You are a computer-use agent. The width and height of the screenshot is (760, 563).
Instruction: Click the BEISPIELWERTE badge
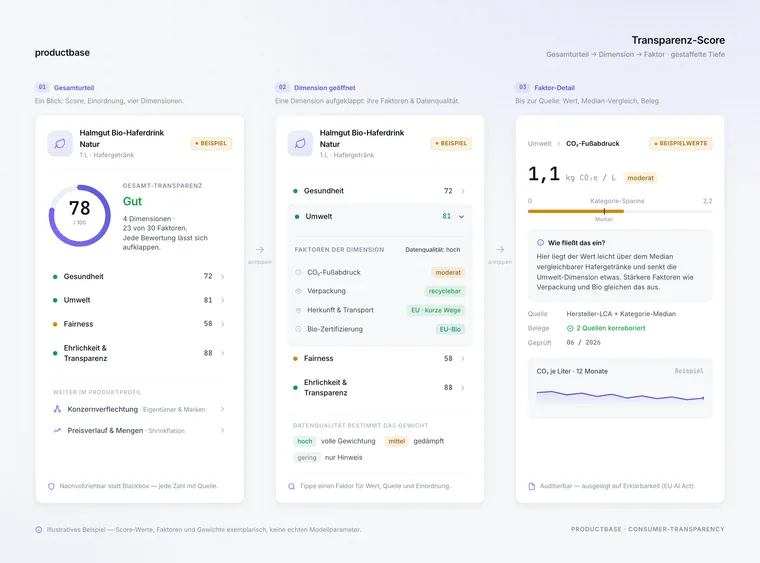[681, 143]
